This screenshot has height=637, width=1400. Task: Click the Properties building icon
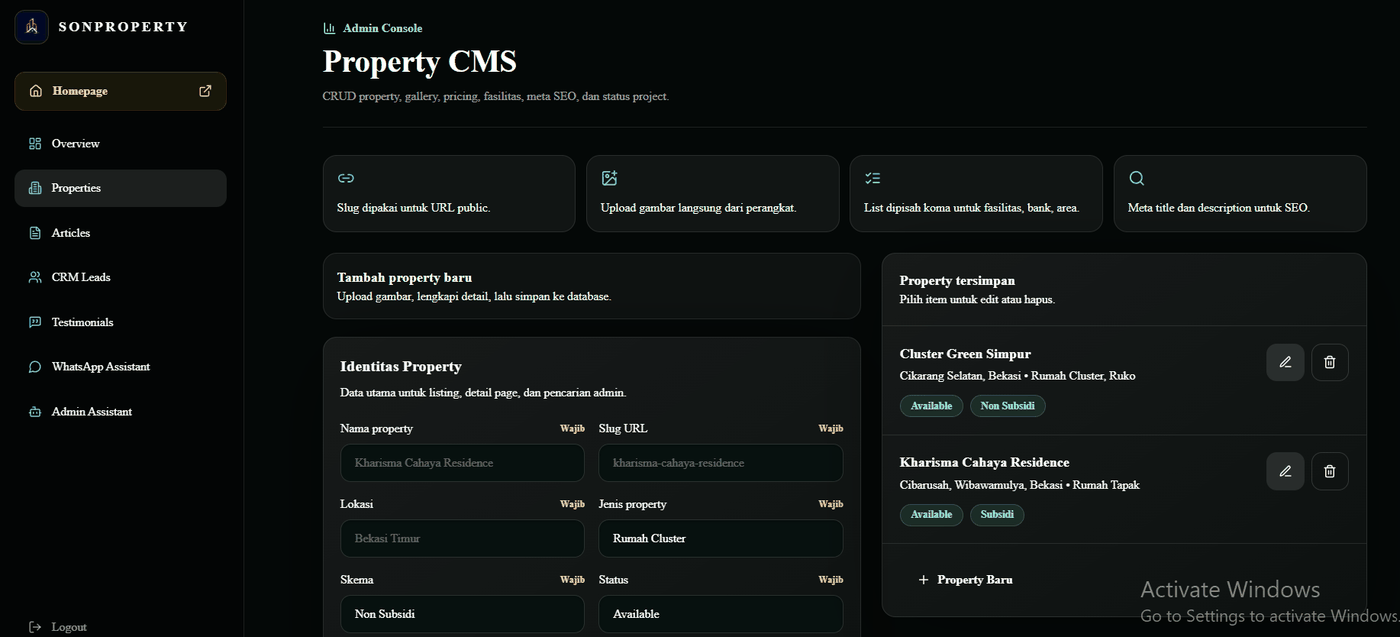[35, 188]
